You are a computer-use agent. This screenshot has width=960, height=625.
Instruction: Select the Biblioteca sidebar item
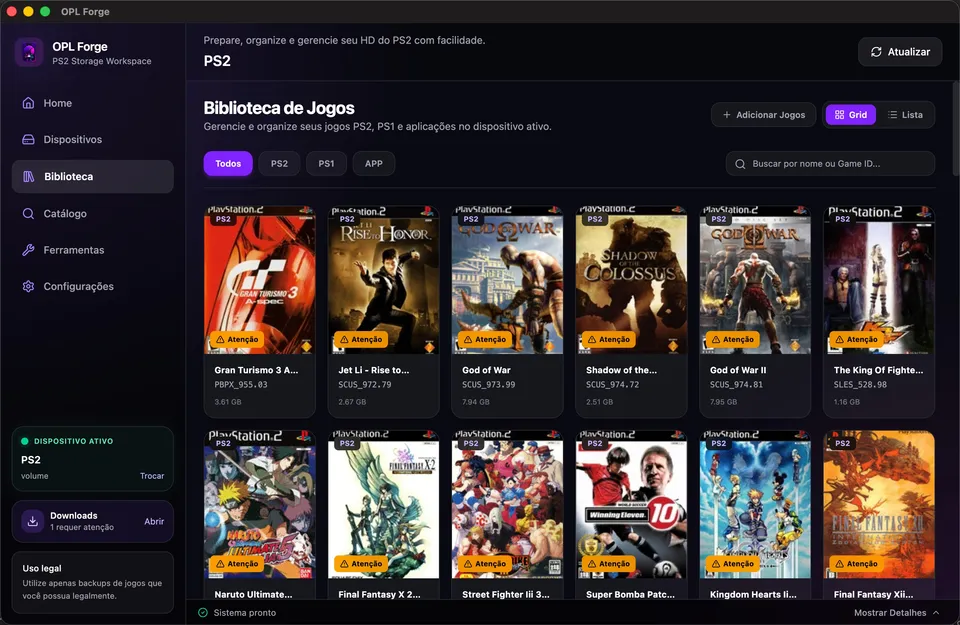coord(92,176)
